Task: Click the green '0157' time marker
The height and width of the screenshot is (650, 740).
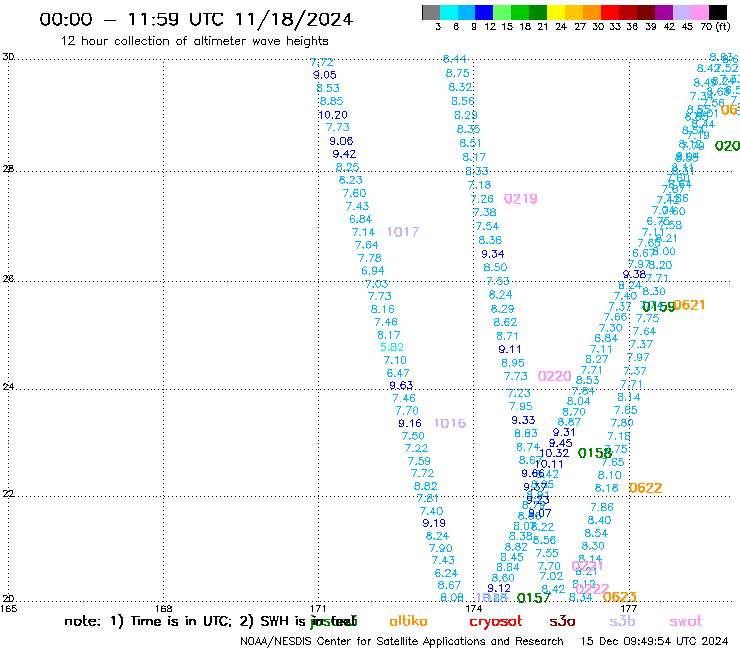Action: tap(534, 598)
